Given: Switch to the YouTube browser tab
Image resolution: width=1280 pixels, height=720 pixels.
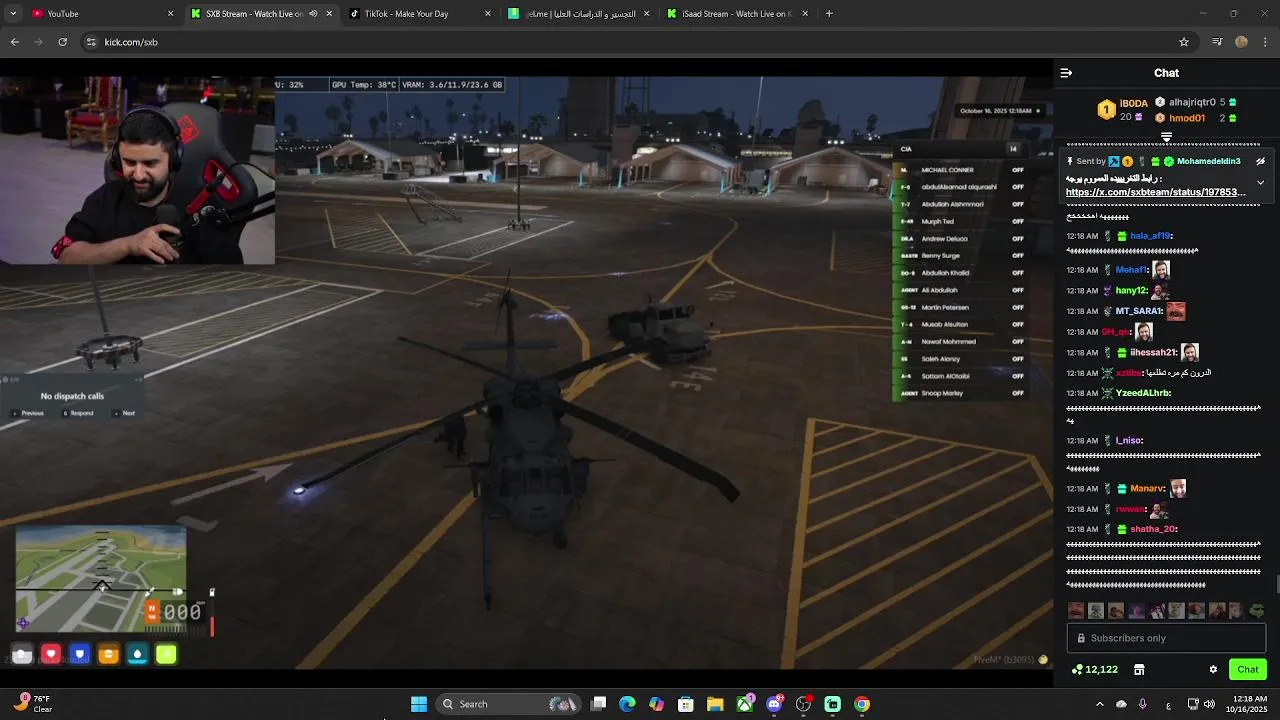Looking at the screenshot, I should click(x=100, y=14).
